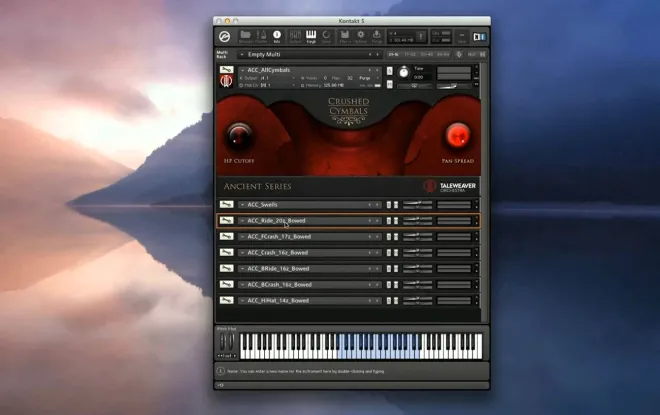Switch to rack page 17-32
The width and height of the screenshot is (660, 415).
pos(410,54)
